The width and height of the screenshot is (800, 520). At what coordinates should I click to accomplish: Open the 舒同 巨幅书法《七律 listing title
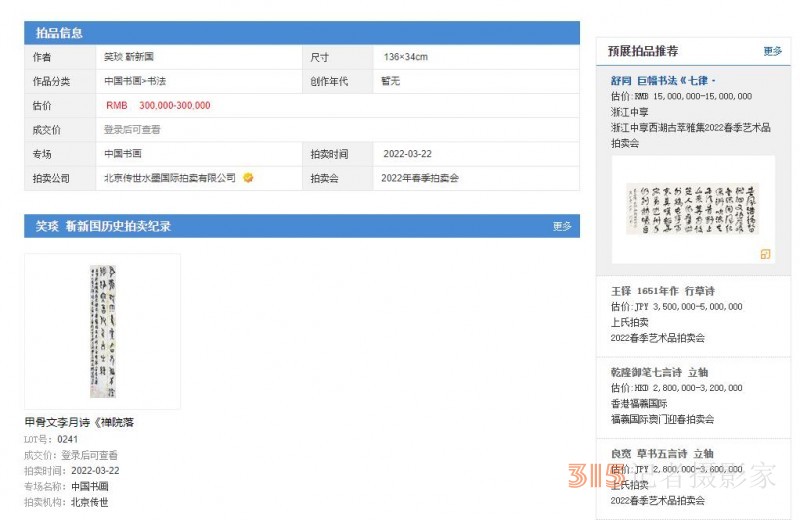pyautogui.click(x=663, y=80)
